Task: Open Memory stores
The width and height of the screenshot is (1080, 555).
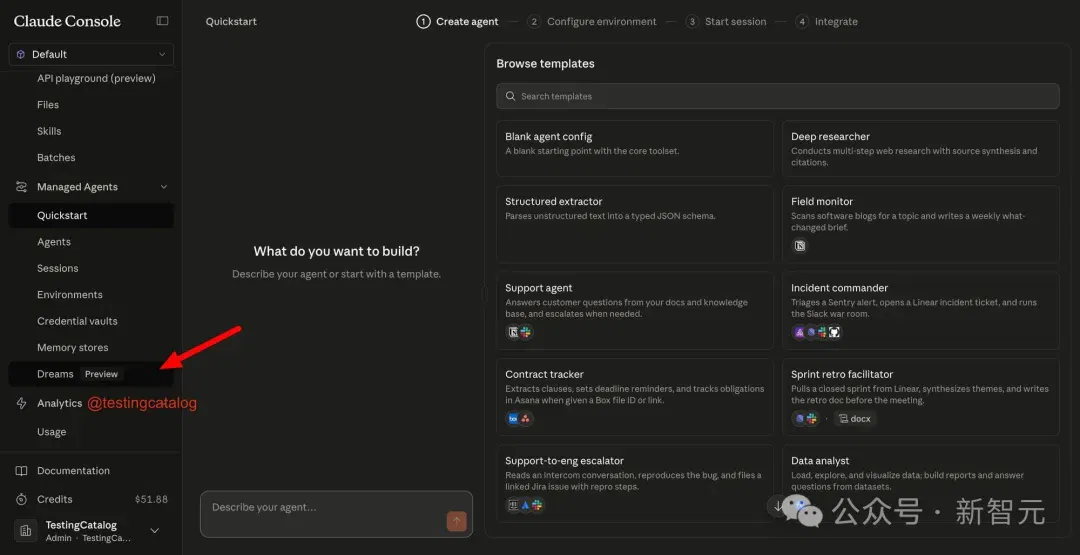Action: (72, 348)
